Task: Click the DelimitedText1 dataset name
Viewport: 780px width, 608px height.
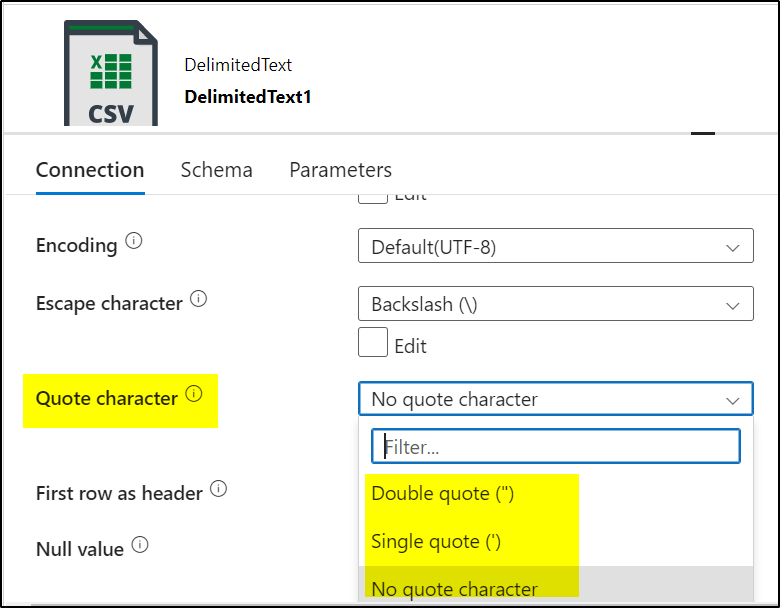Action: coord(248,97)
